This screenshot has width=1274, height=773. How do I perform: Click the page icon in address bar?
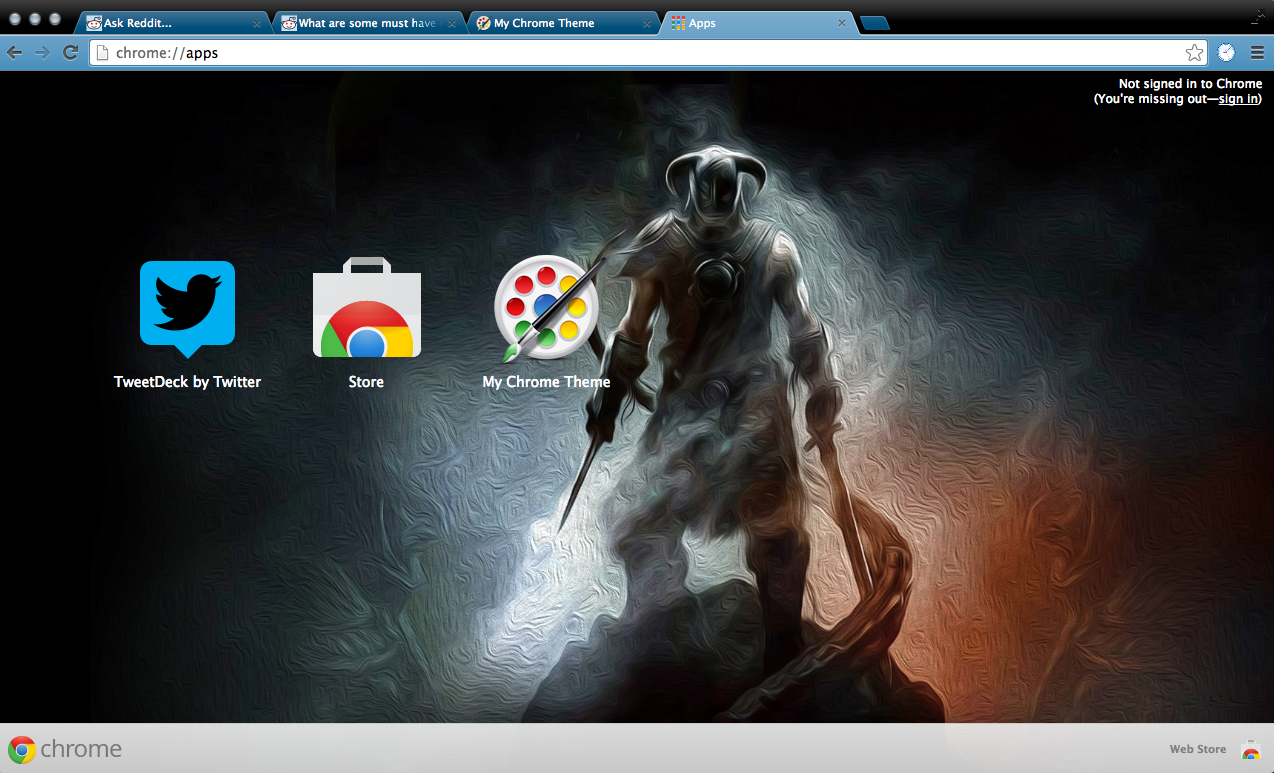tap(102, 53)
